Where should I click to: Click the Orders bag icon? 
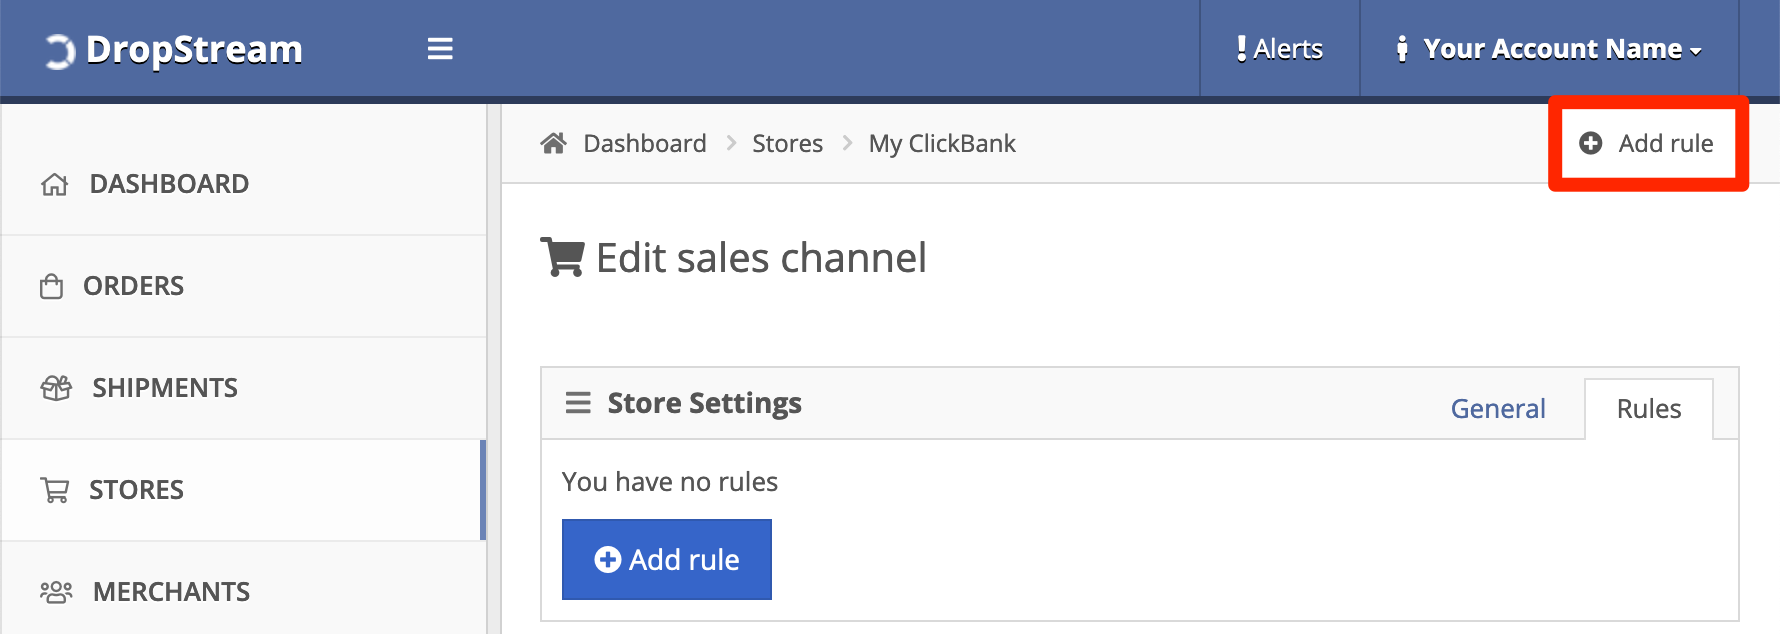51,287
